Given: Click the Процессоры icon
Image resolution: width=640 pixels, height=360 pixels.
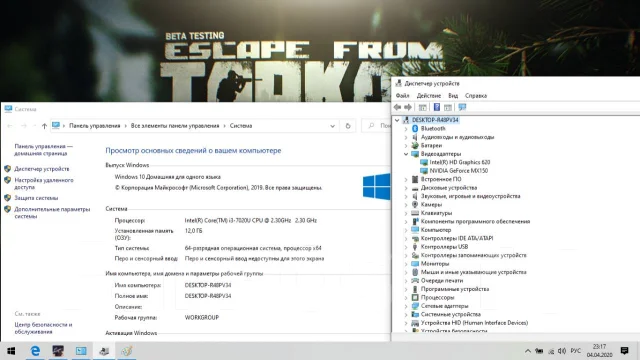Looking at the screenshot, I should tap(415, 298).
